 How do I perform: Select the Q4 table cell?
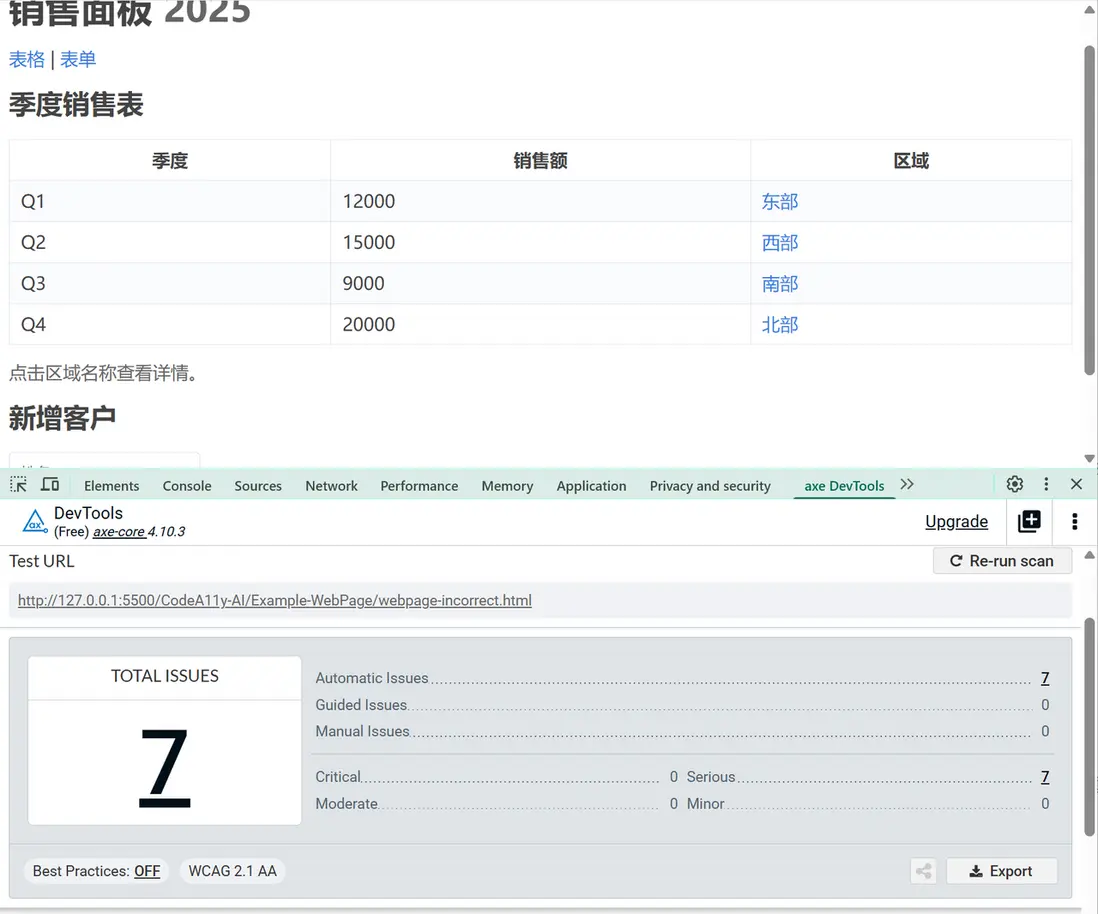170,324
